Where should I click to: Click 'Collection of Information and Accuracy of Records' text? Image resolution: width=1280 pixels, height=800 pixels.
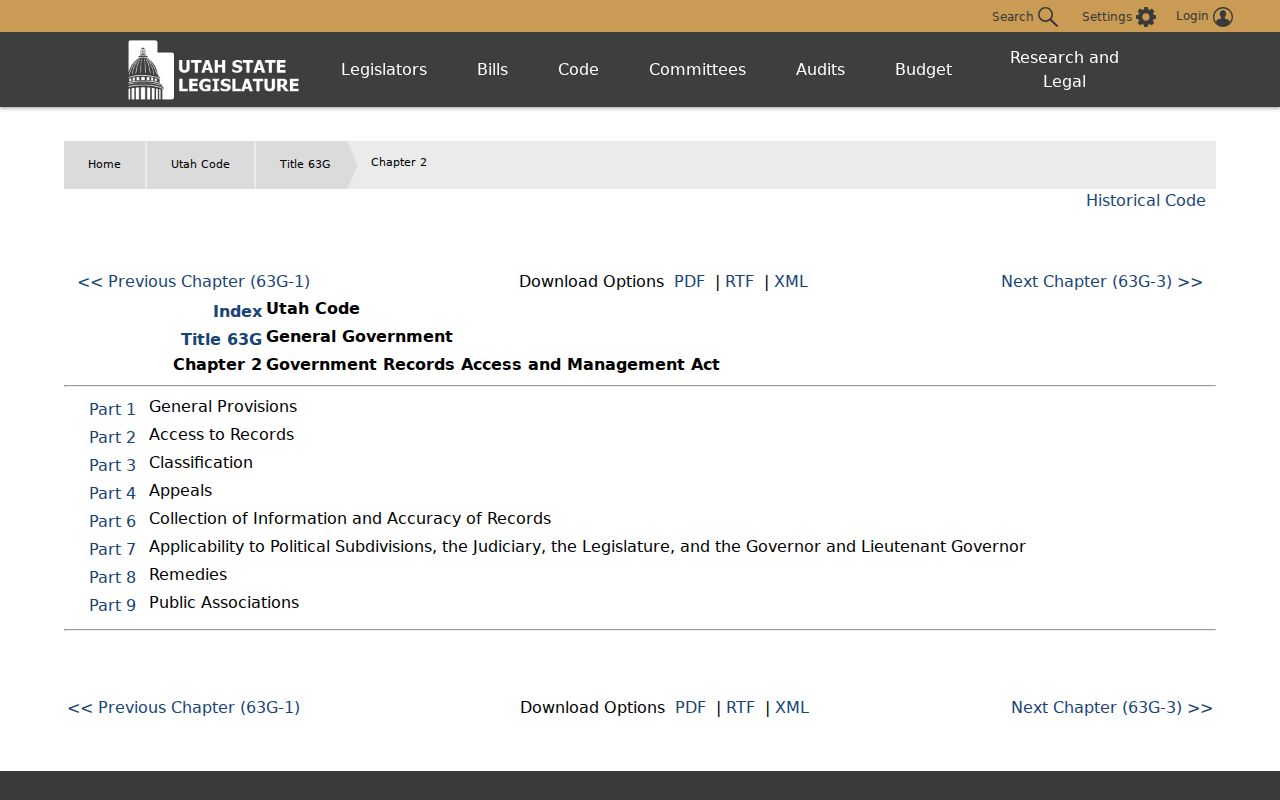click(350, 518)
